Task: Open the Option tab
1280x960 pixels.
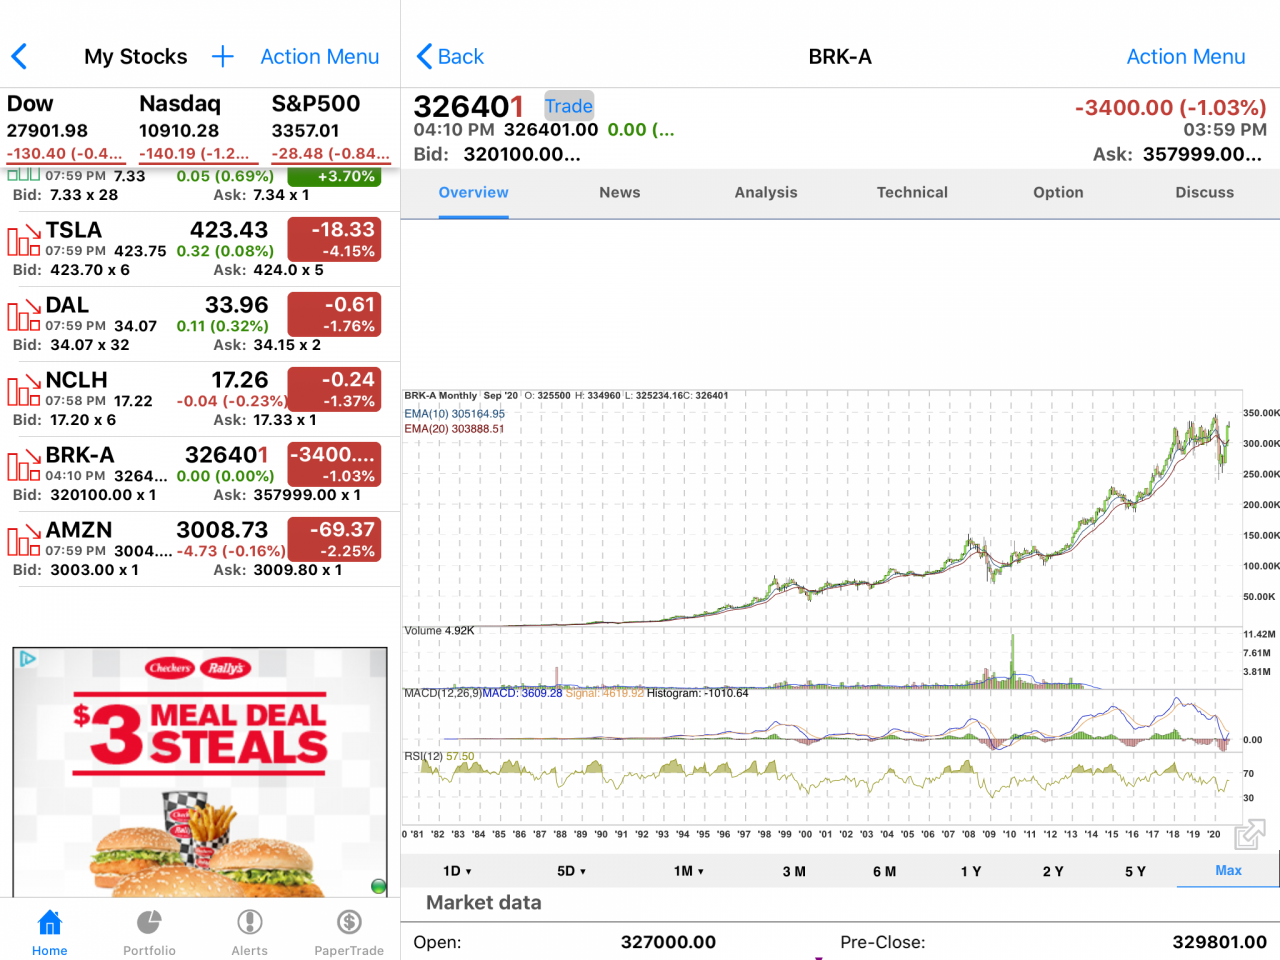Action: pyautogui.click(x=1058, y=192)
